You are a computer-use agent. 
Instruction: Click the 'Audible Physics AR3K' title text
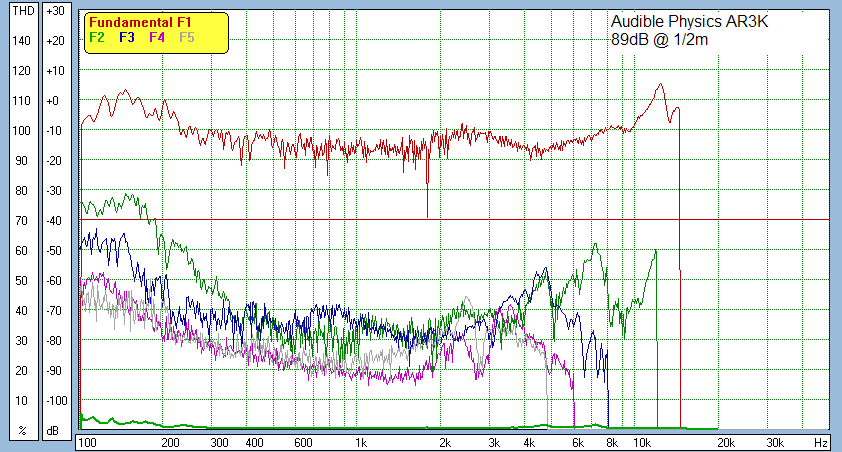click(689, 22)
